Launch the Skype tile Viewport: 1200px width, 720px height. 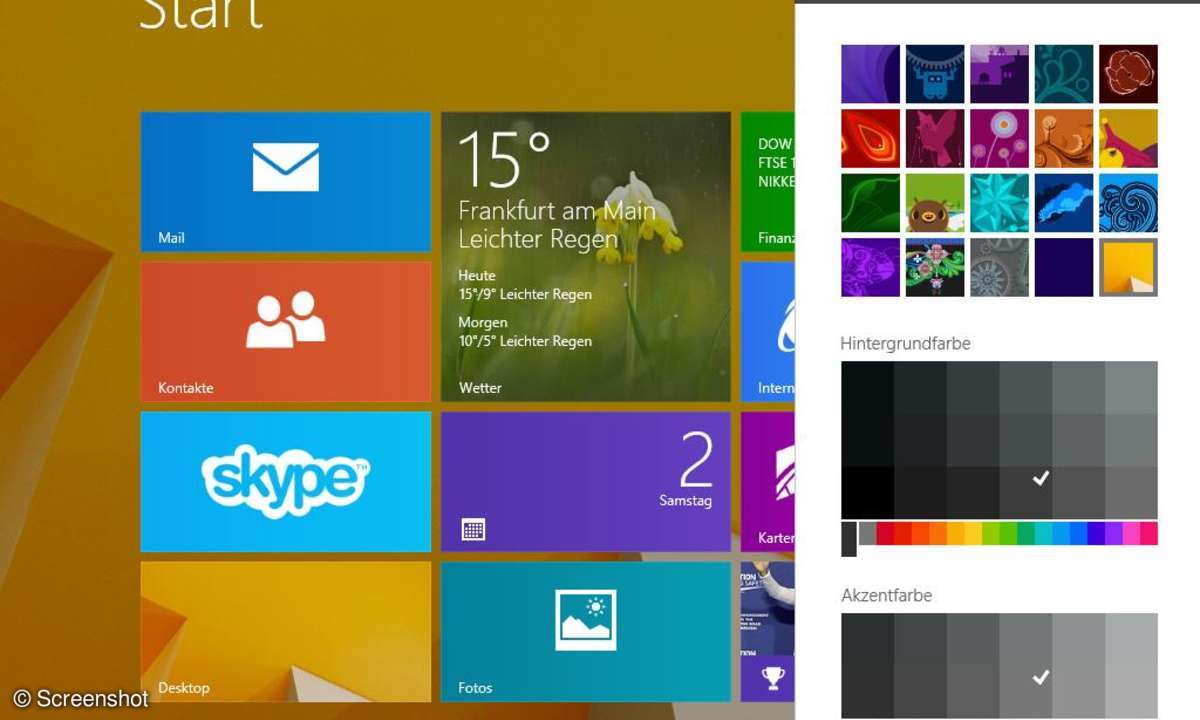(285, 481)
